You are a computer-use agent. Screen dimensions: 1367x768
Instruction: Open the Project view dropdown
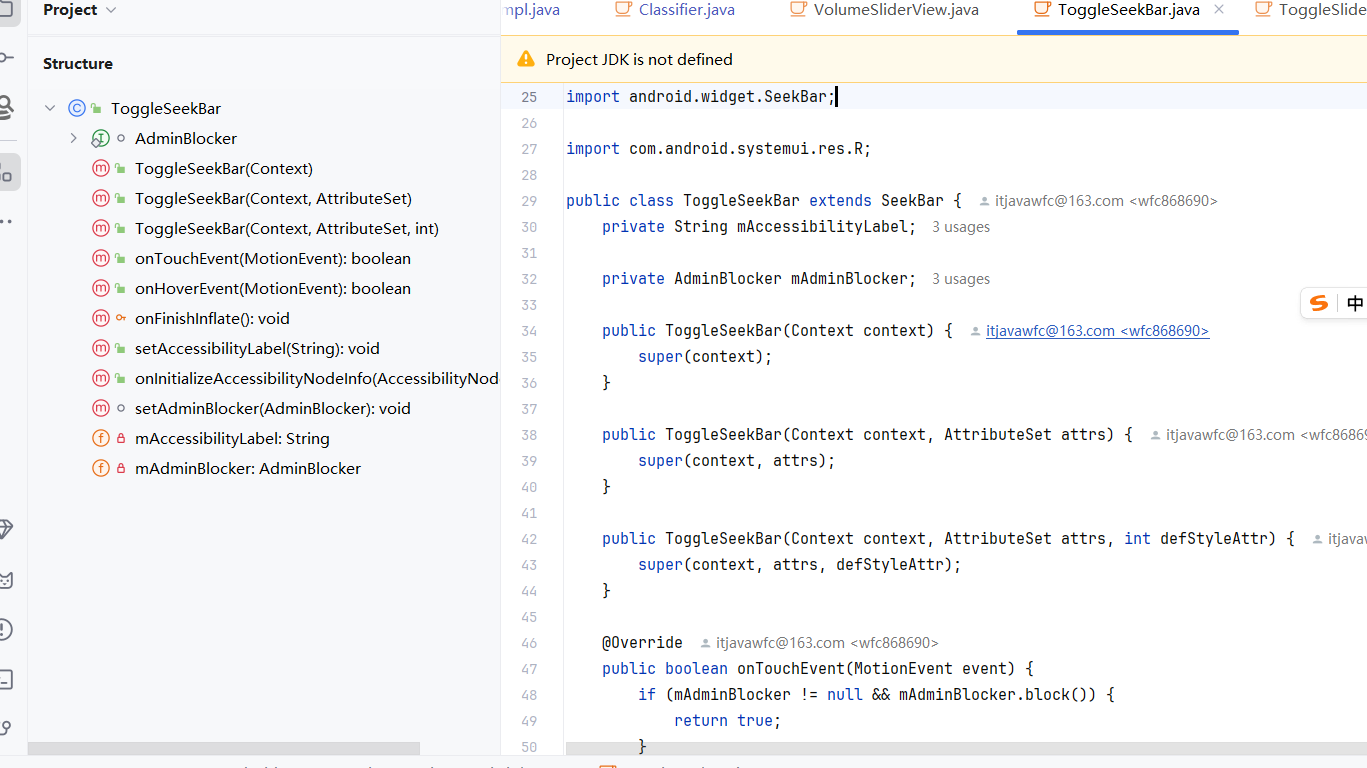[80, 10]
